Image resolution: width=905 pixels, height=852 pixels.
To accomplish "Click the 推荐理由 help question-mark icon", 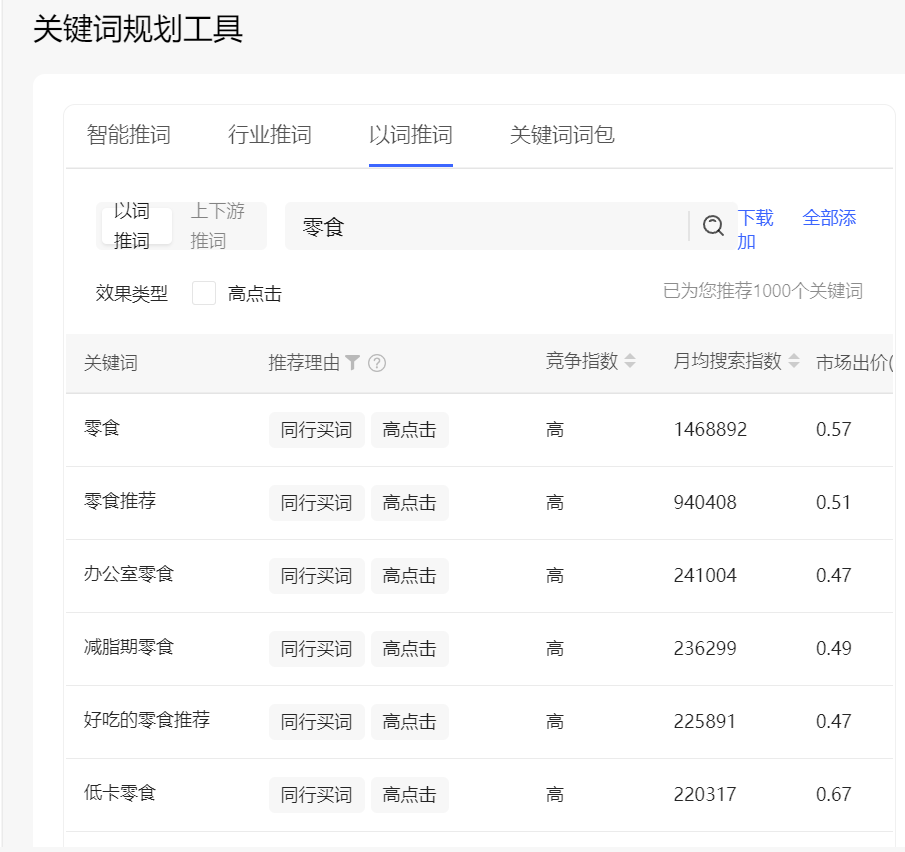I will click(x=377, y=363).
